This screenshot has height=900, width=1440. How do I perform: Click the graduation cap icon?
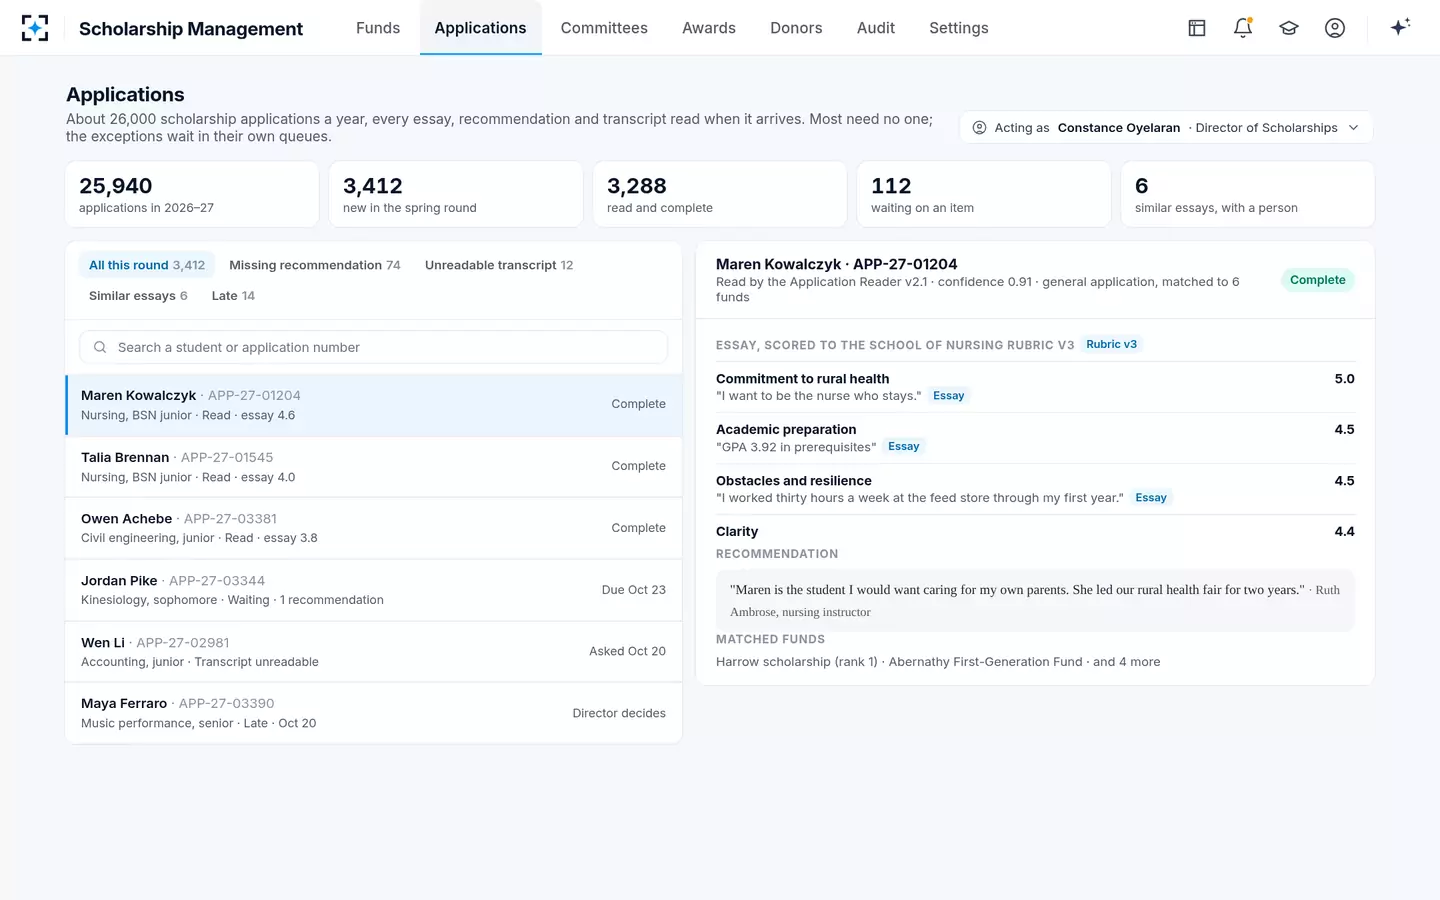(x=1289, y=28)
